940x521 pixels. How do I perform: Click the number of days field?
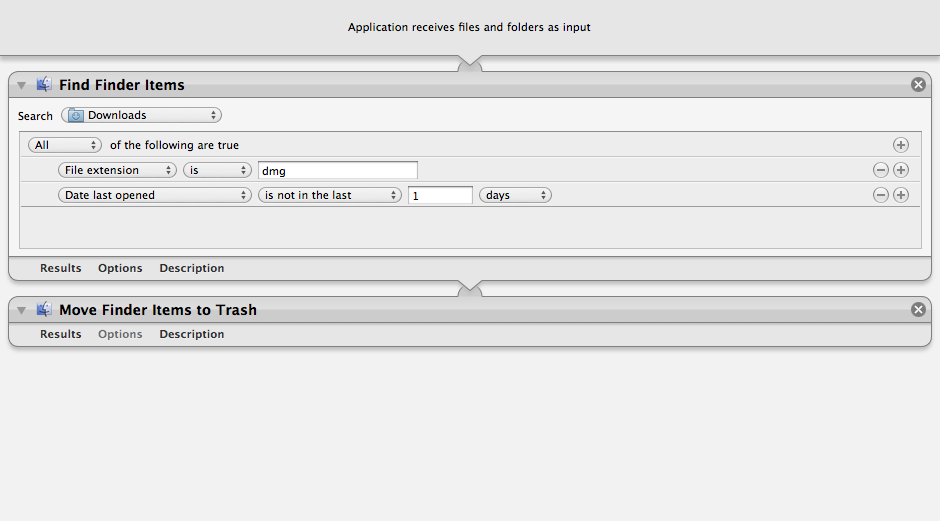(440, 195)
